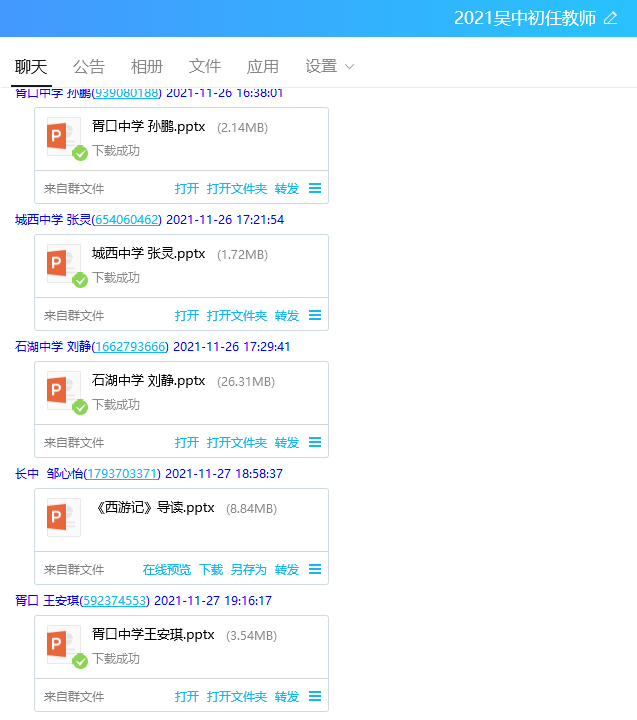
Task: Click sender name 城西中学 张灵
Action: pyautogui.click(x=53, y=220)
